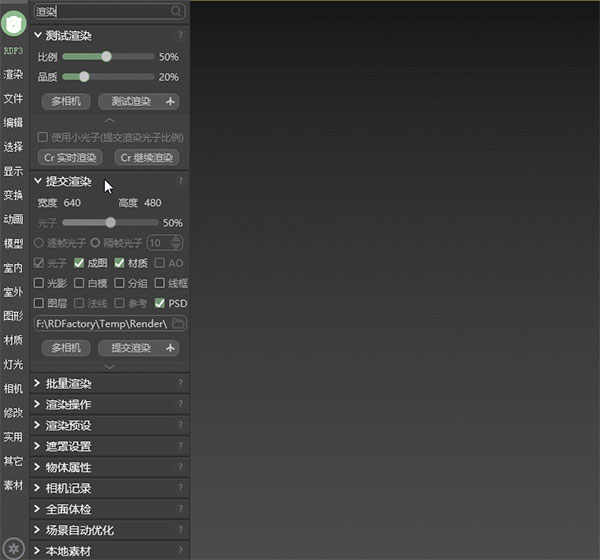600x560 pixels.
Task: Click help question mark for 测试渲染 section
Action: 180,35
